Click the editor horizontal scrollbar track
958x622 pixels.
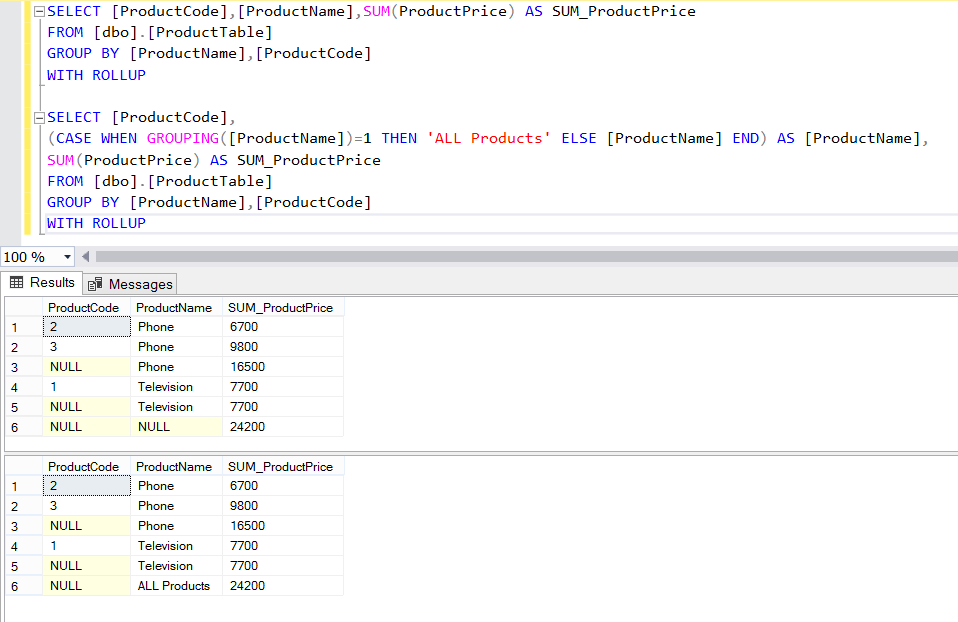[525, 257]
